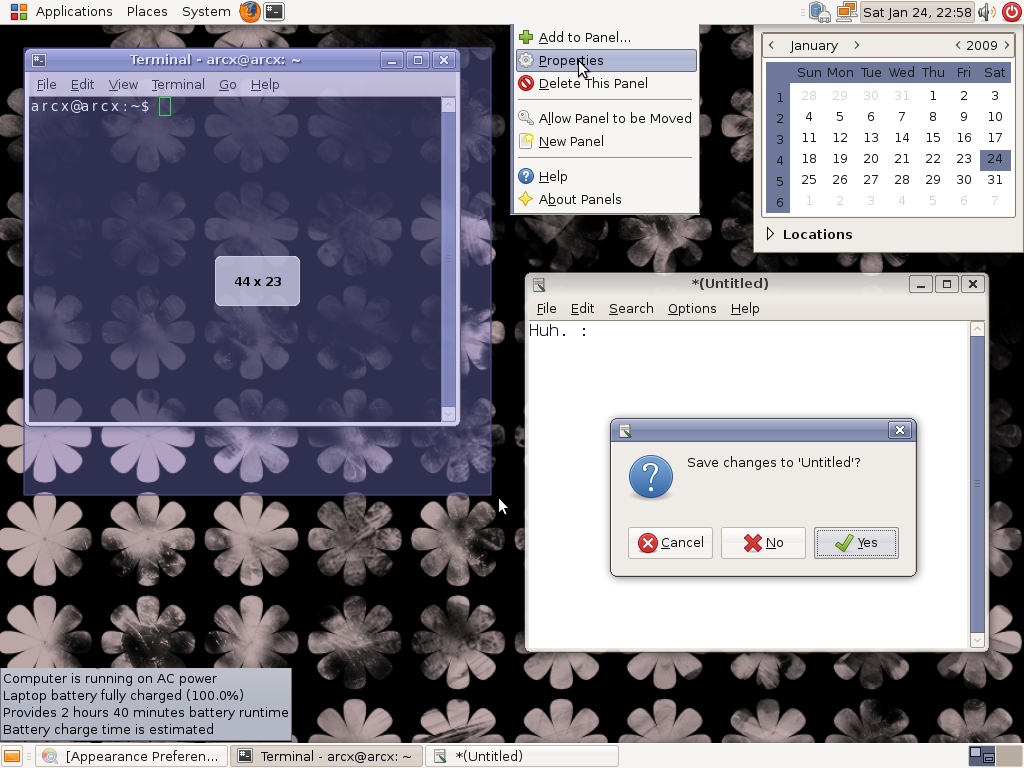Click the Terminal scrollbar up arrow
The image size is (1024, 768).
[448, 105]
